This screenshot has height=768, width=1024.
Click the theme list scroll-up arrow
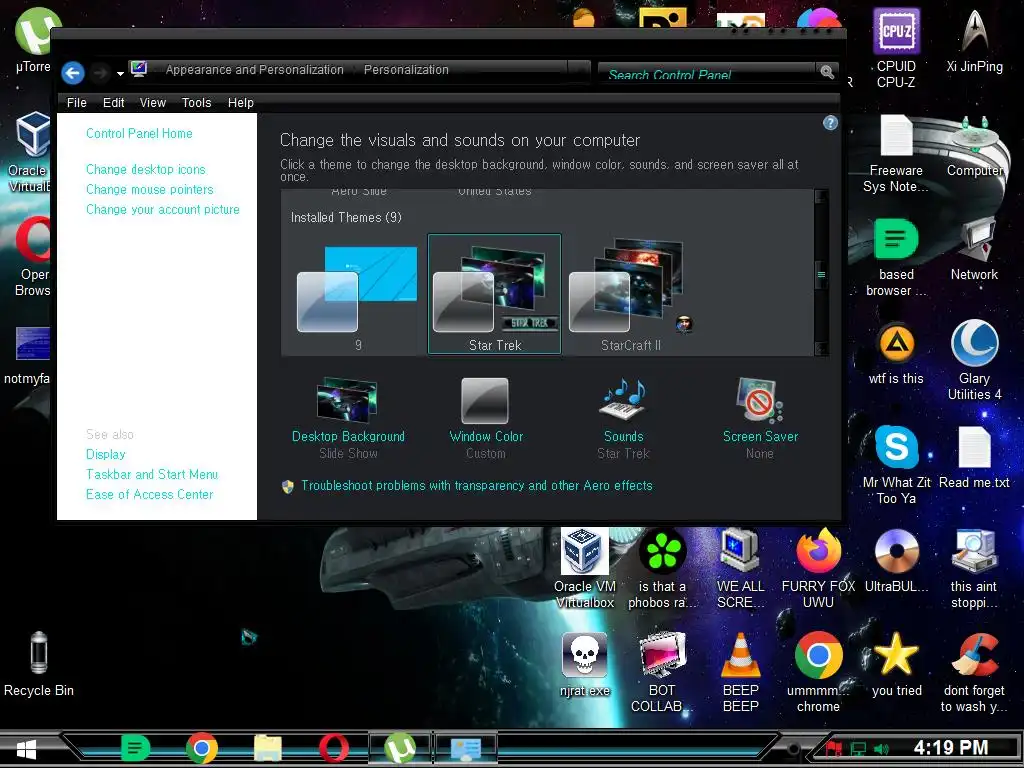tap(822, 195)
